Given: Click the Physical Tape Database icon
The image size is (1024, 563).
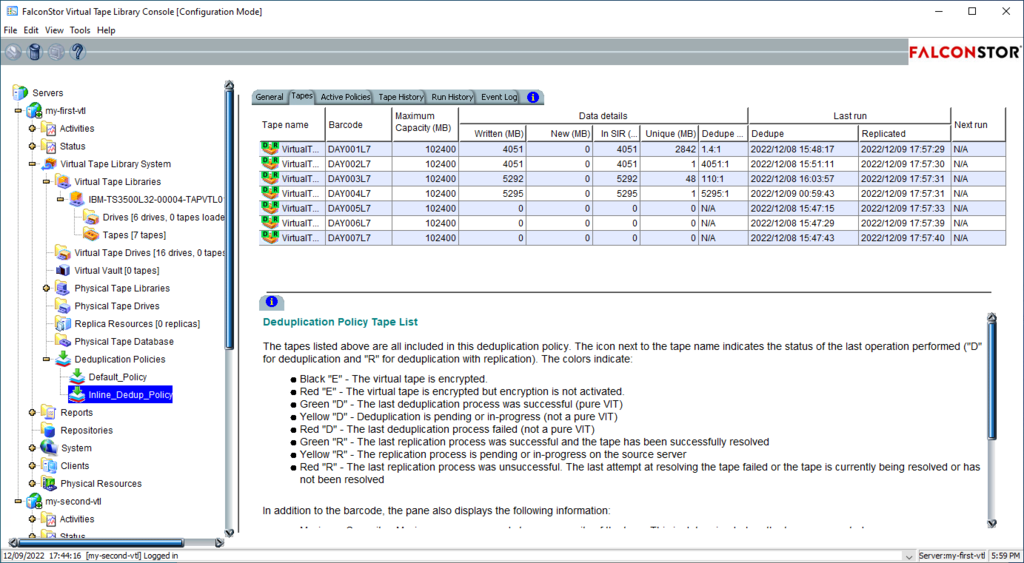Looking at the screenshot, I should (63, 342).
